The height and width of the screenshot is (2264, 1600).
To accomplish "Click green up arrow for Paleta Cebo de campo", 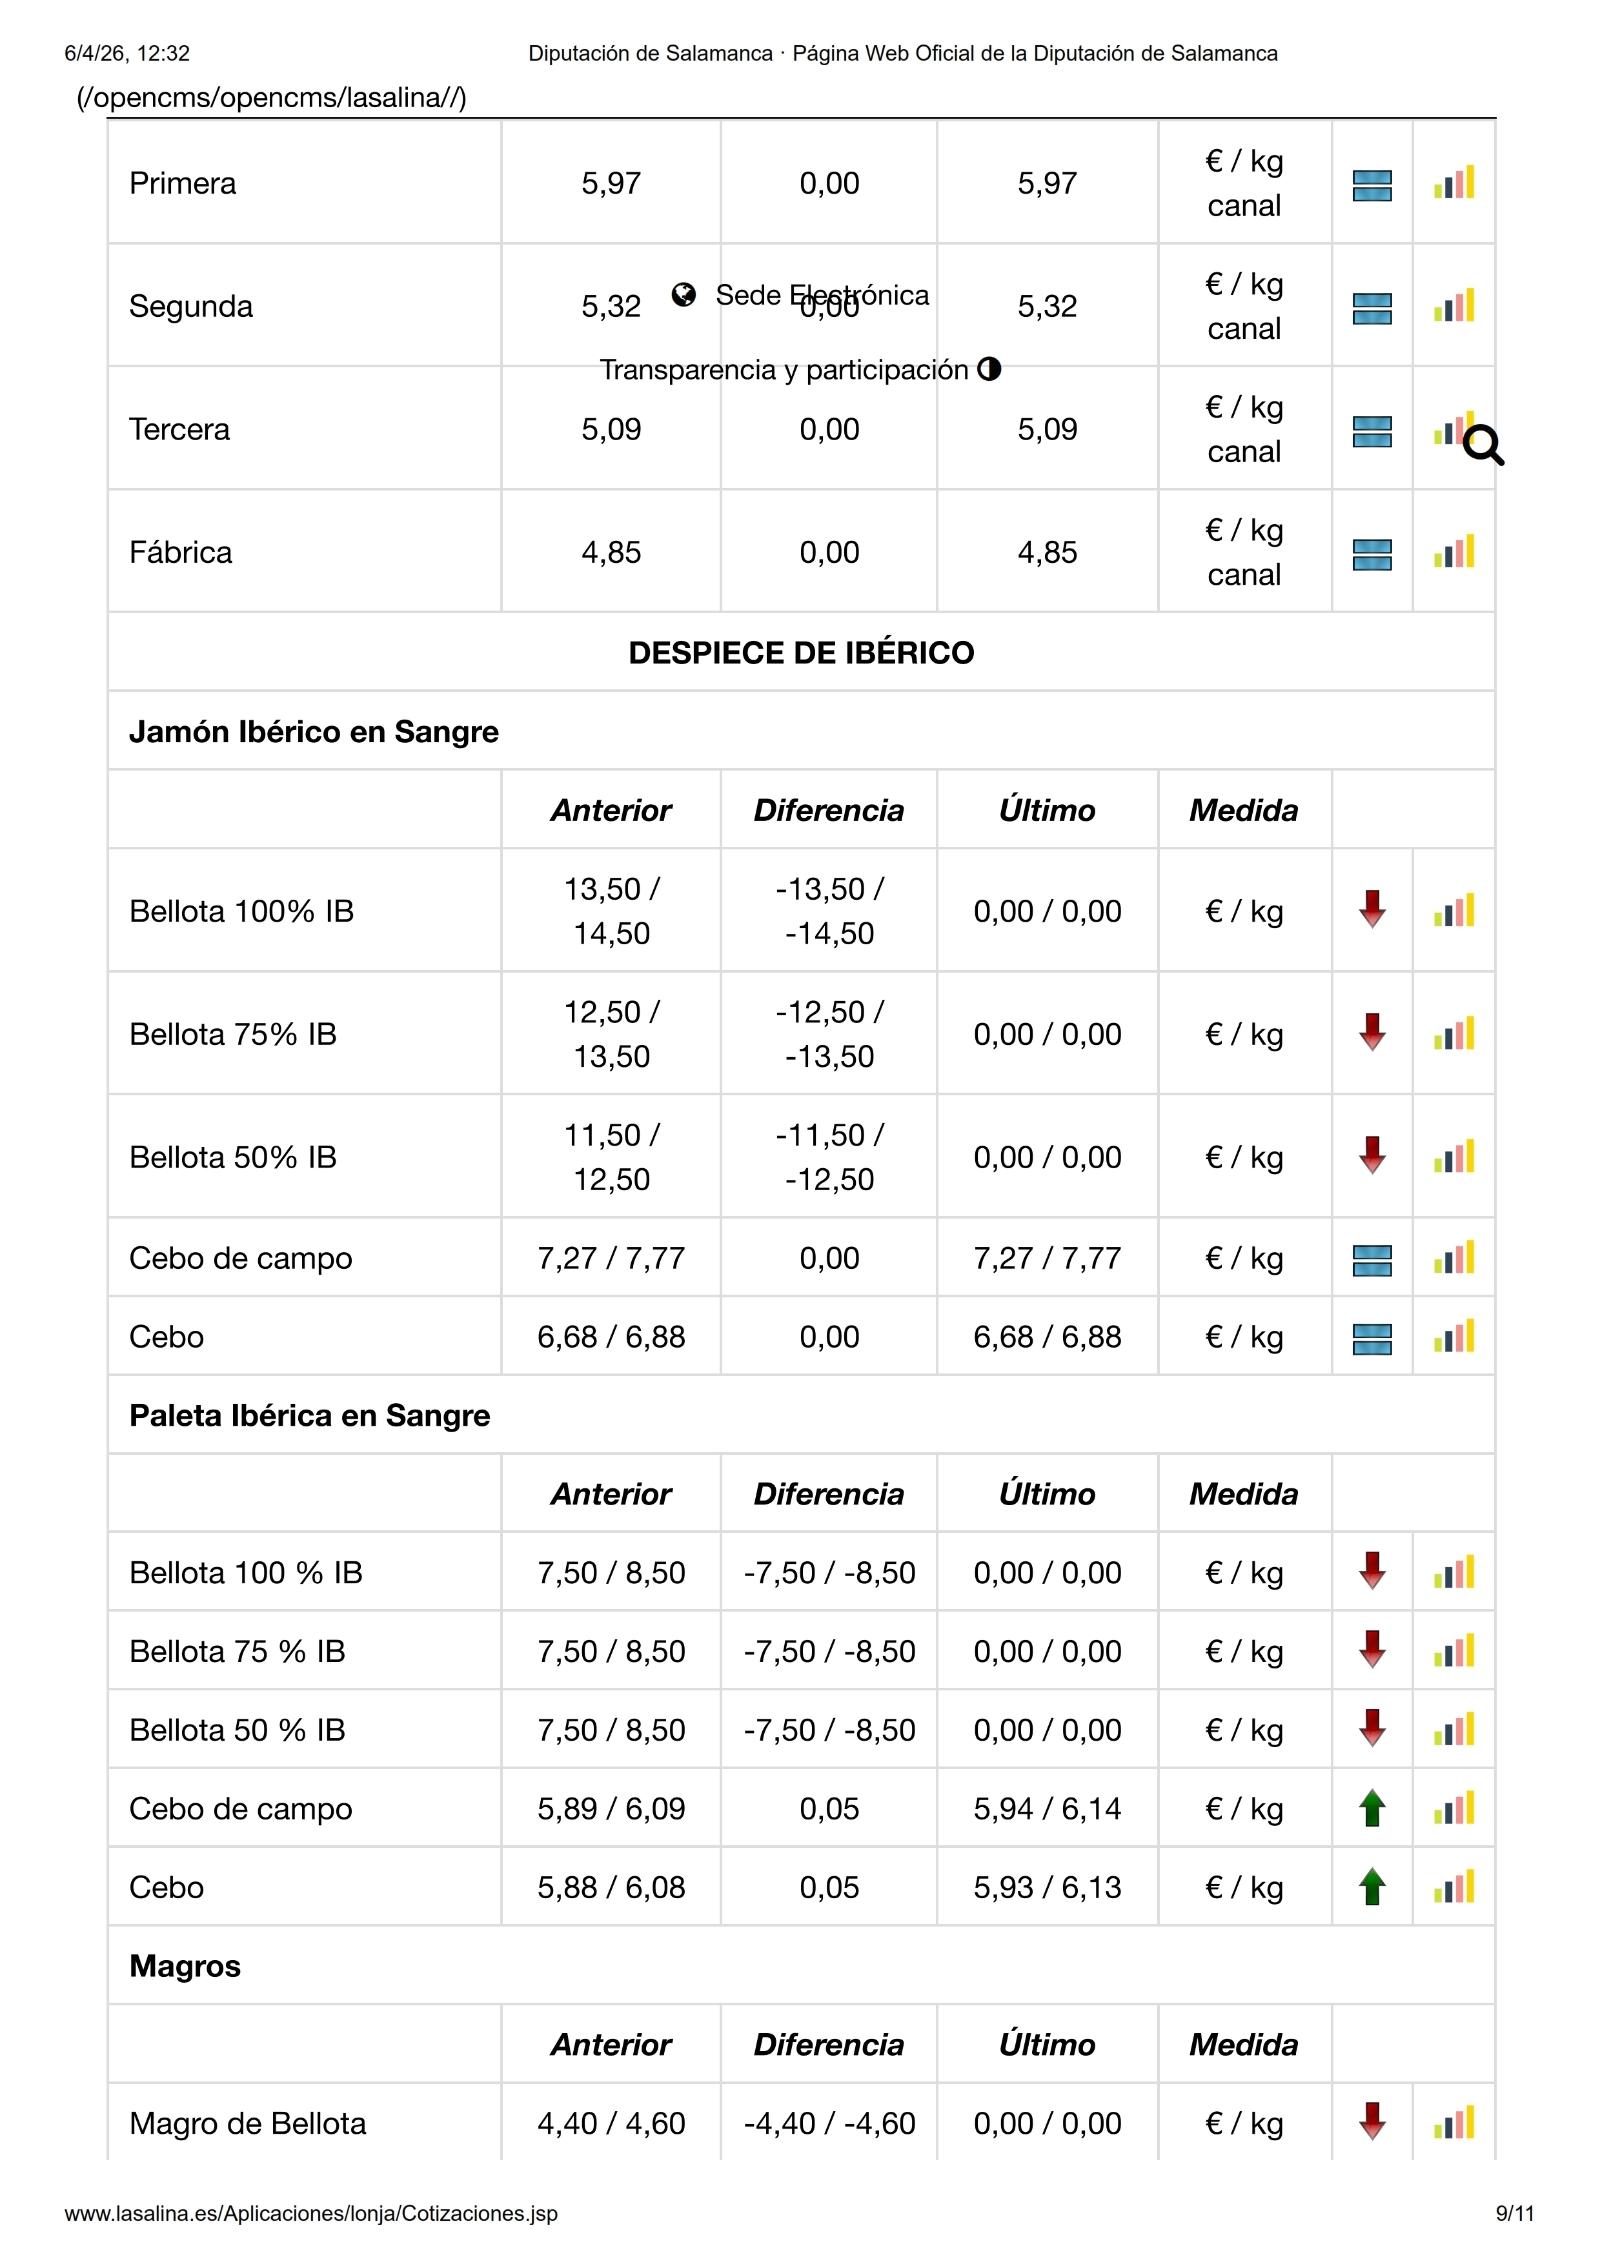I will coord(1372,1808).
